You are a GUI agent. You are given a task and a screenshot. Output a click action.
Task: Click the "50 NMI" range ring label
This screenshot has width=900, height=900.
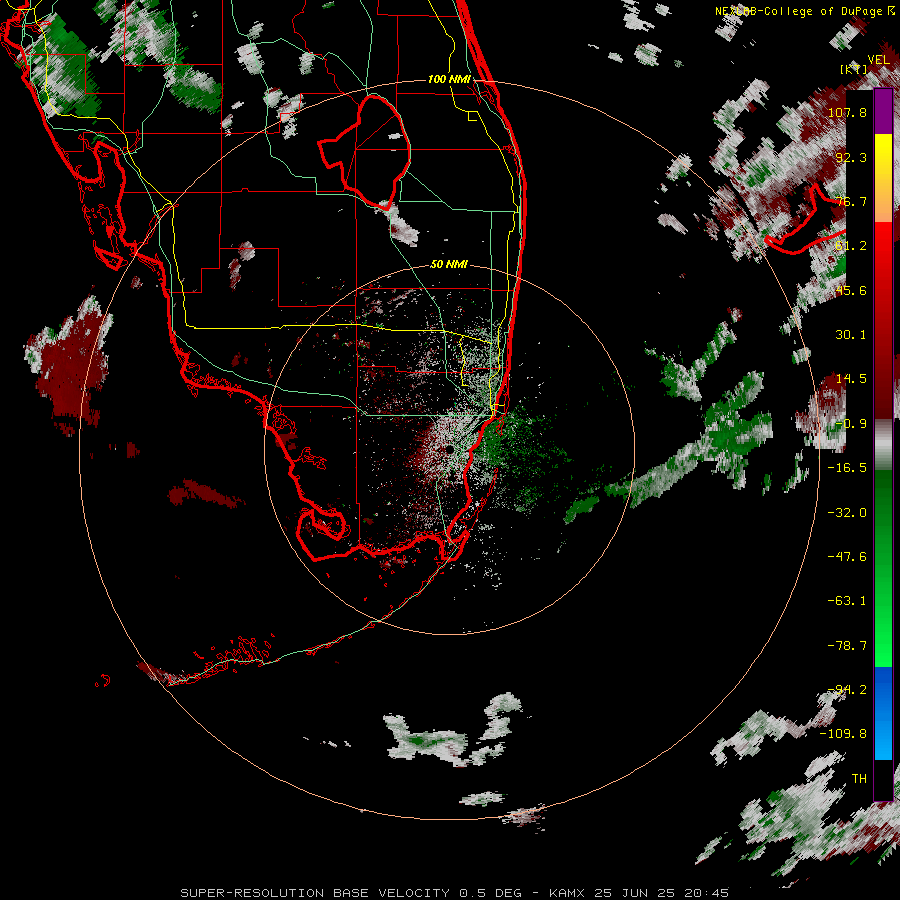pyautogui.click(x=449, y=264)
